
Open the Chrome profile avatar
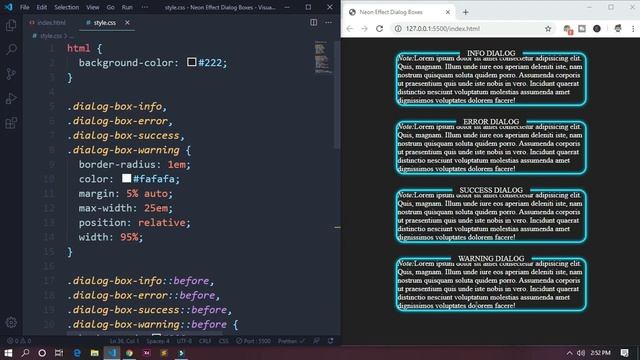(x=618, y=29)
